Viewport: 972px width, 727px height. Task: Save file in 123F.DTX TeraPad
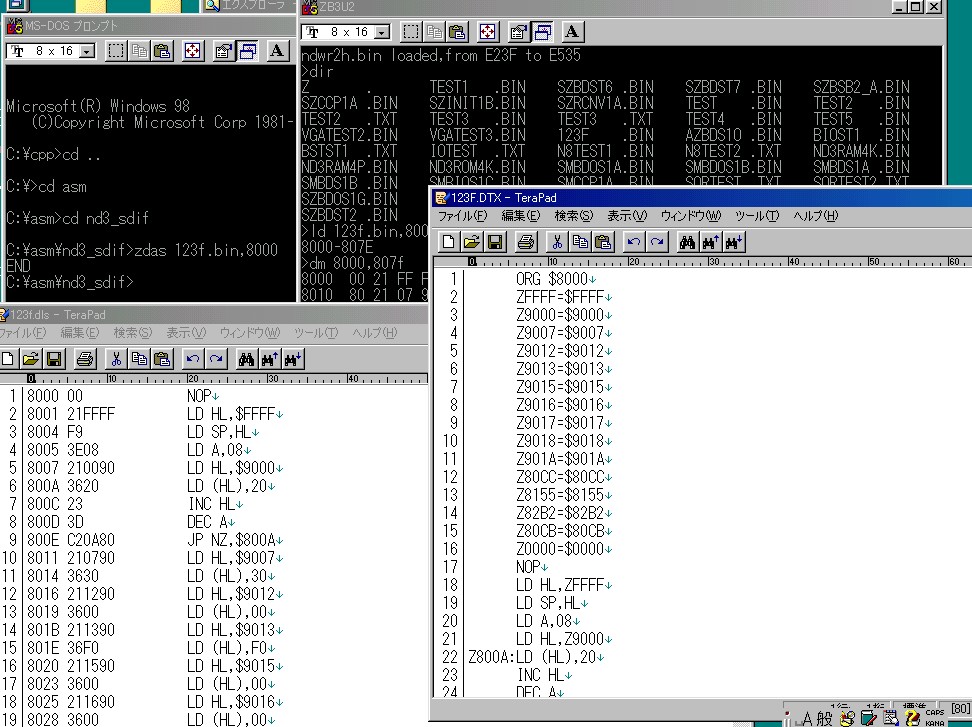[x=495, y=242]
